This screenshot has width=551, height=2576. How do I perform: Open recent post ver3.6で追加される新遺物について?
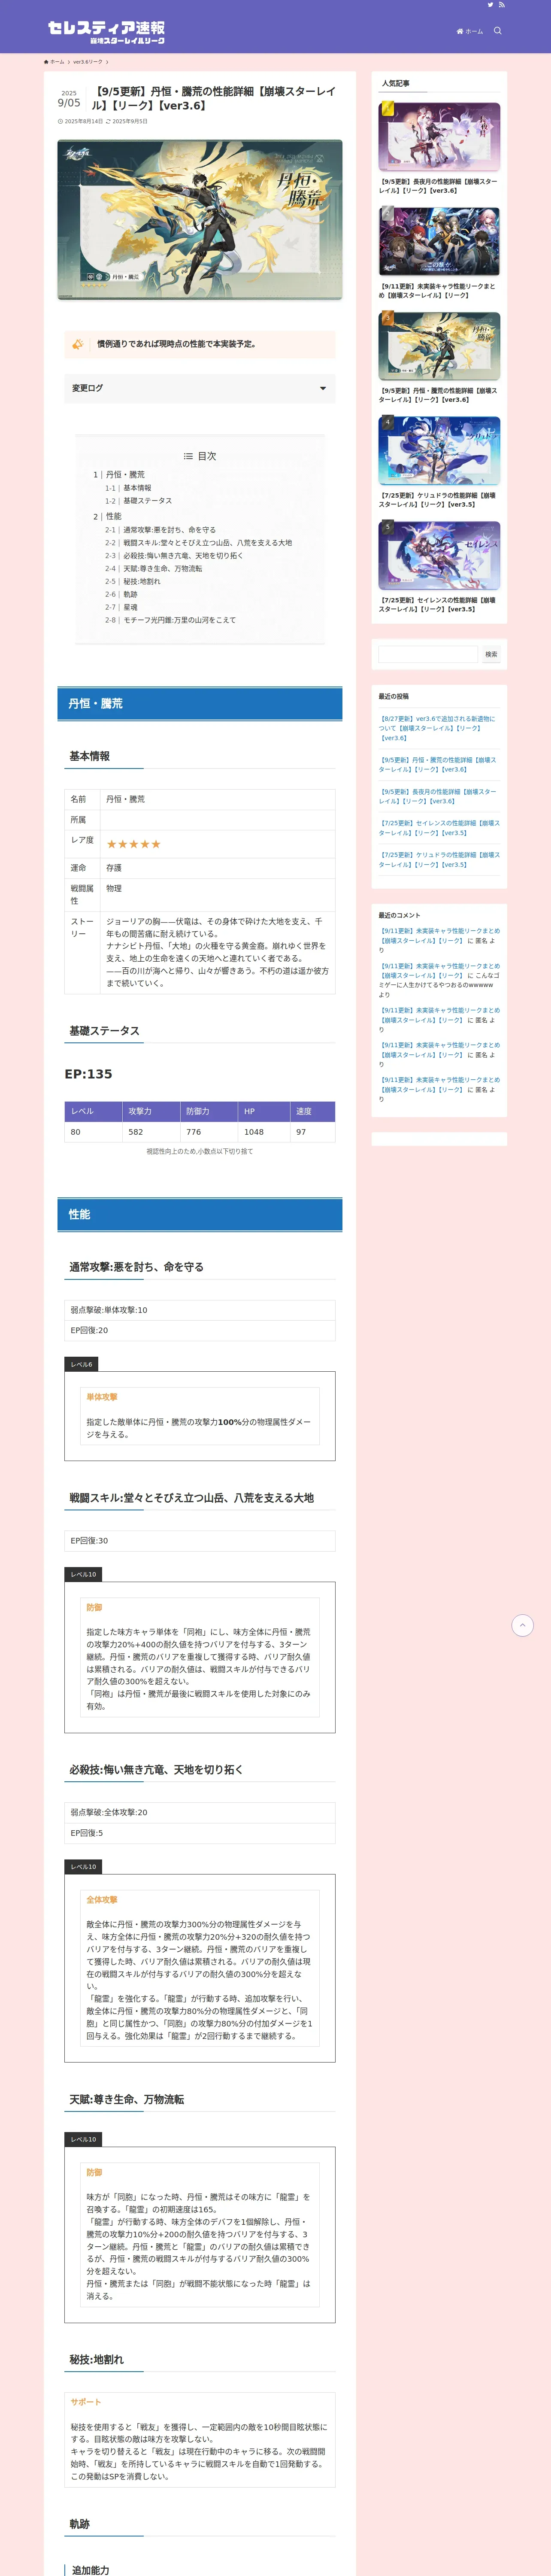pyautogui.click(x=437, y=728)
